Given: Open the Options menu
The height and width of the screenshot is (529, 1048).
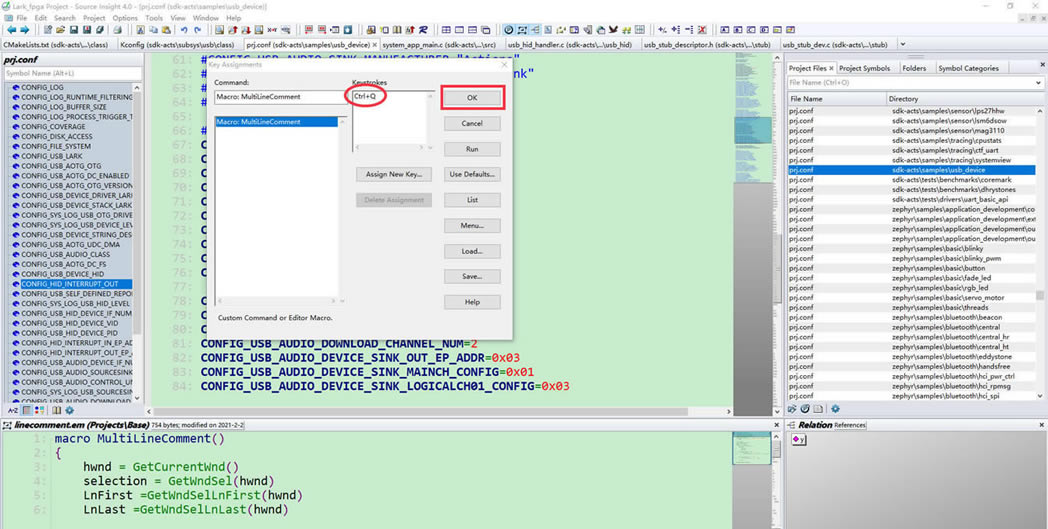Looking at the screenshot, I should click(x=125, y=18).
